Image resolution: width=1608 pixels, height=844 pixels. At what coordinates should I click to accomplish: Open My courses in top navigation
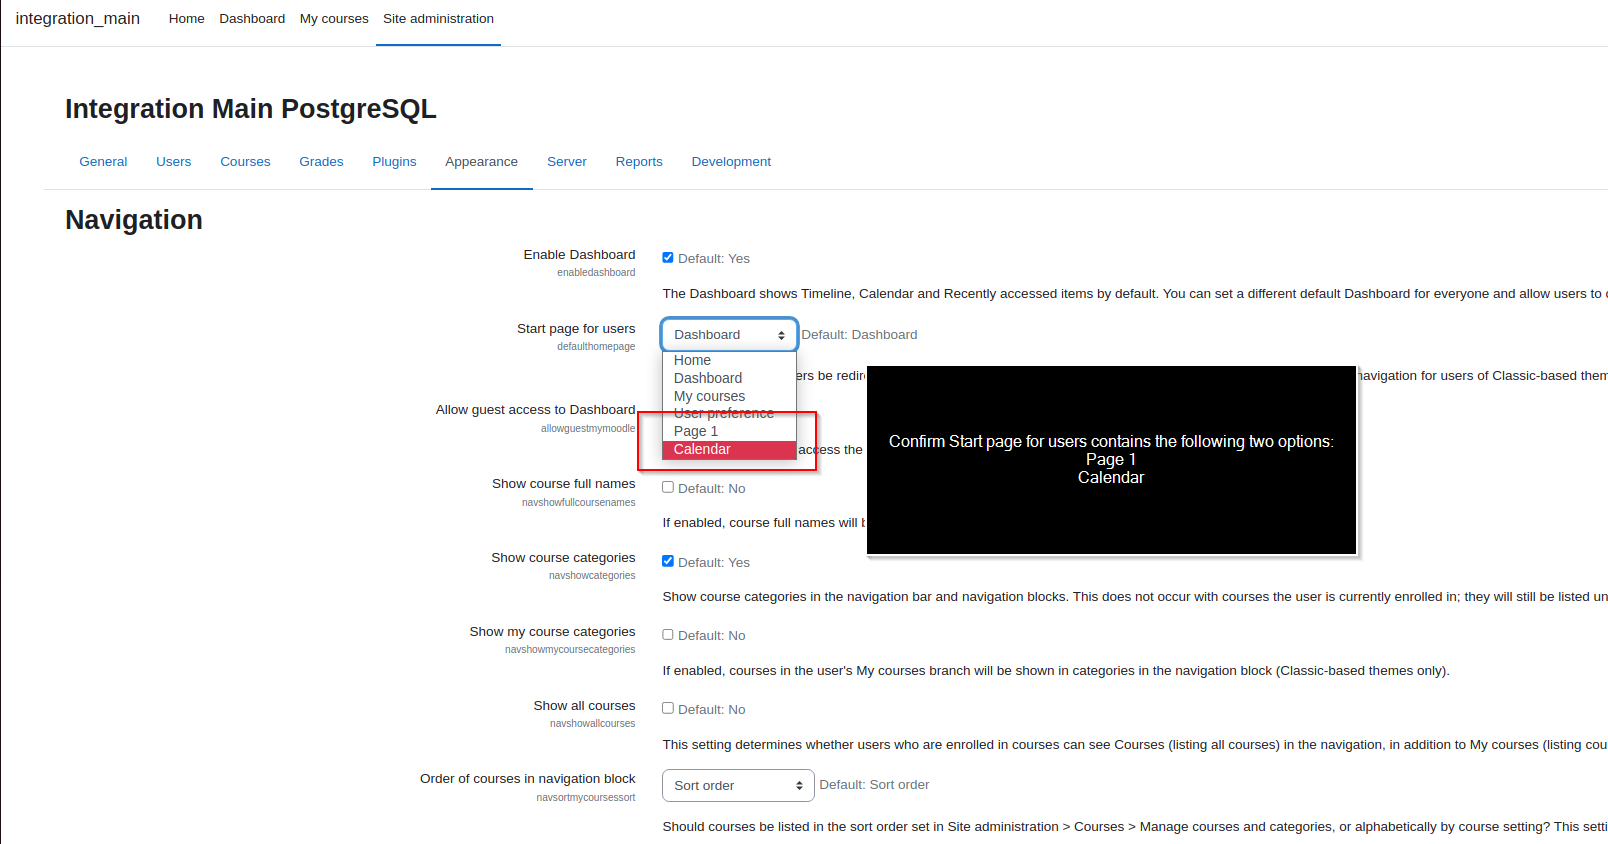(334, 18)
